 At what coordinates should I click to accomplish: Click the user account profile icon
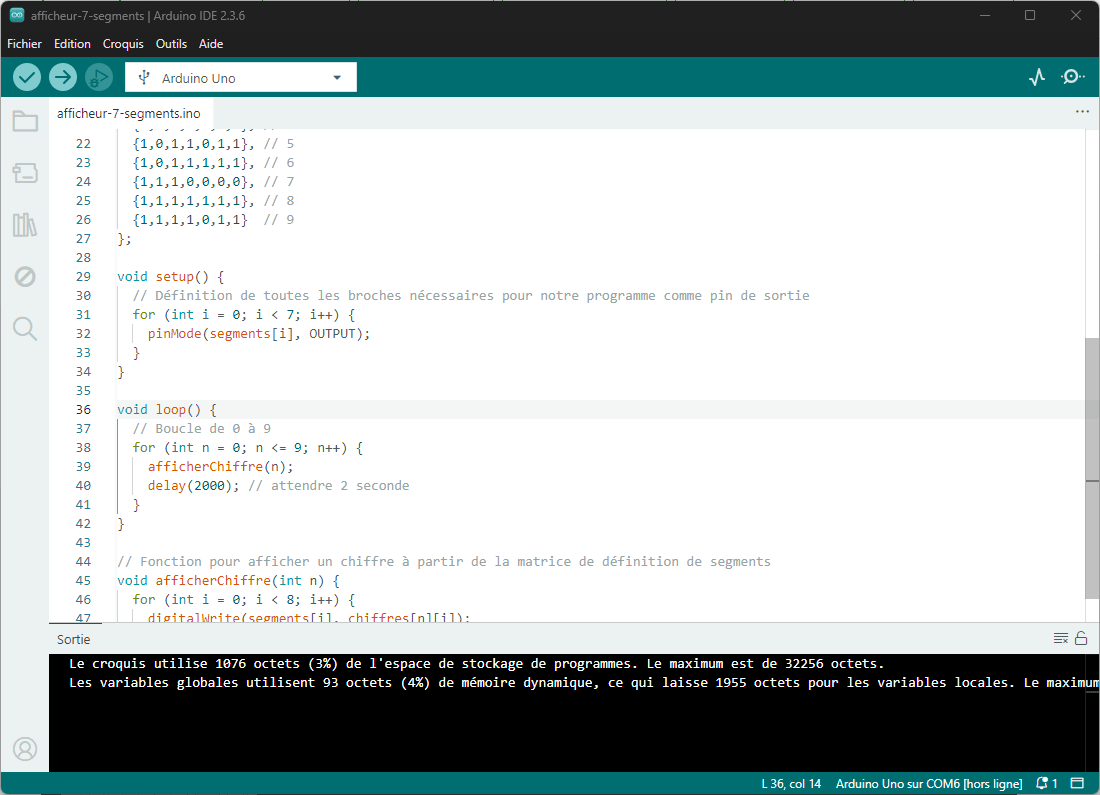pyautogui.click(x=25, y=749)
